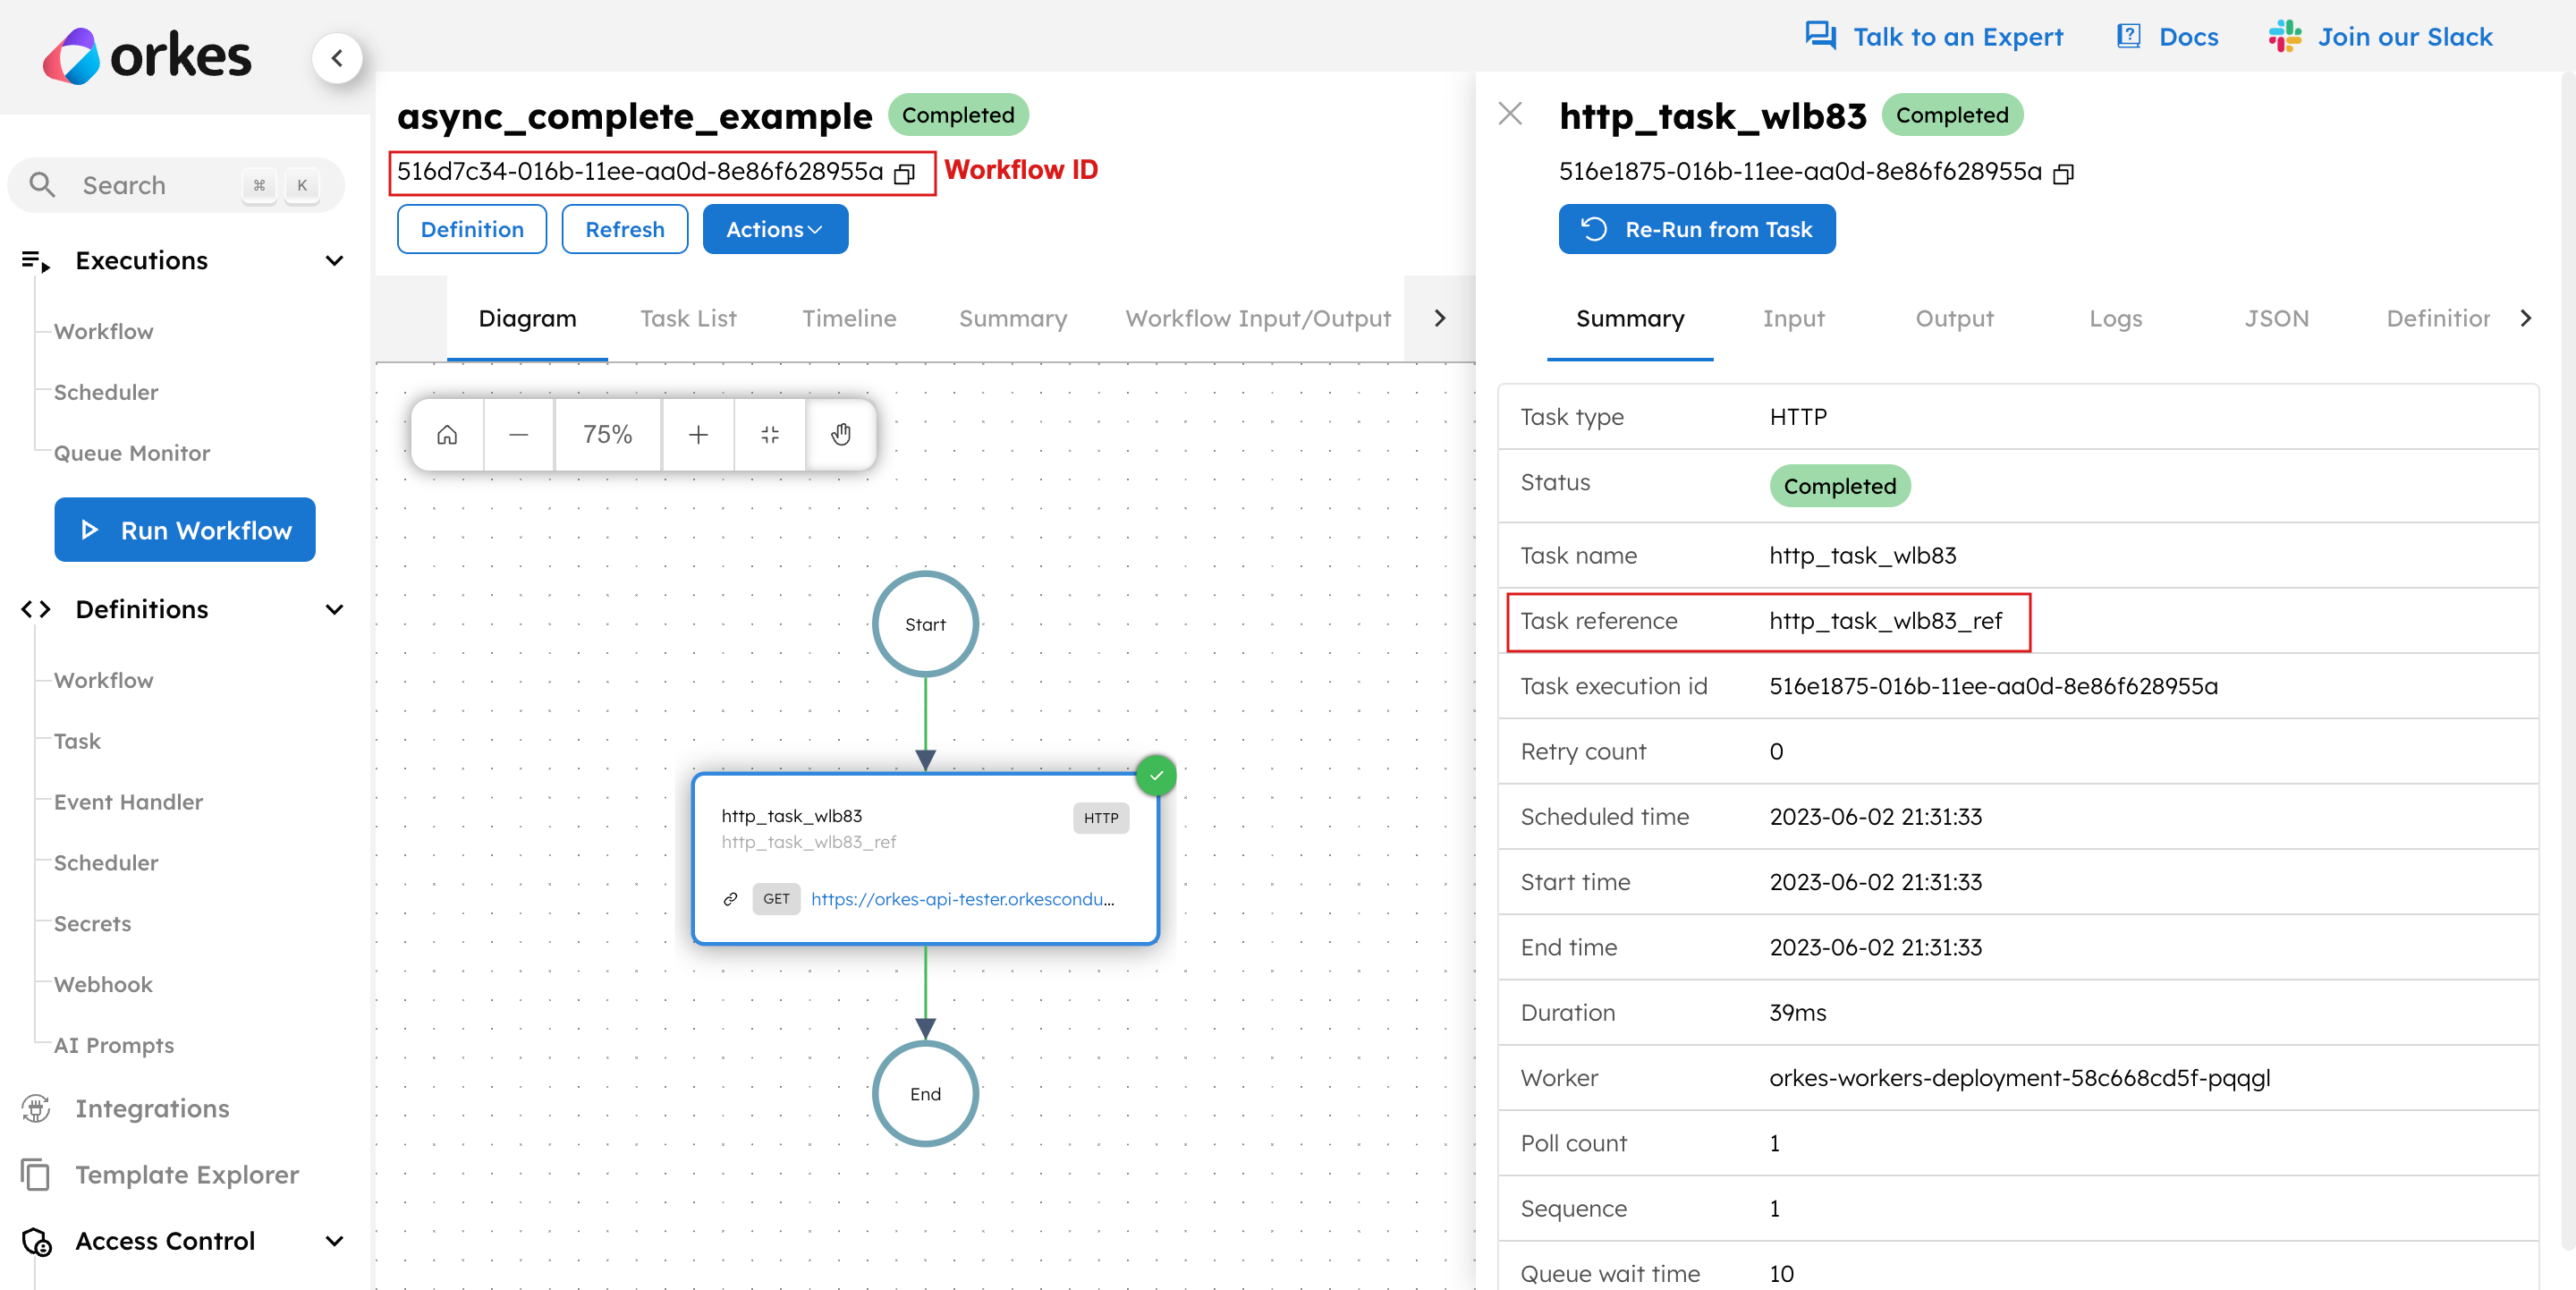This screenshot has height=1290, width=2576.
Task: Close the http_task_wlb83 detail panel
Action: pyautogui.click(x=1510, y=114)
